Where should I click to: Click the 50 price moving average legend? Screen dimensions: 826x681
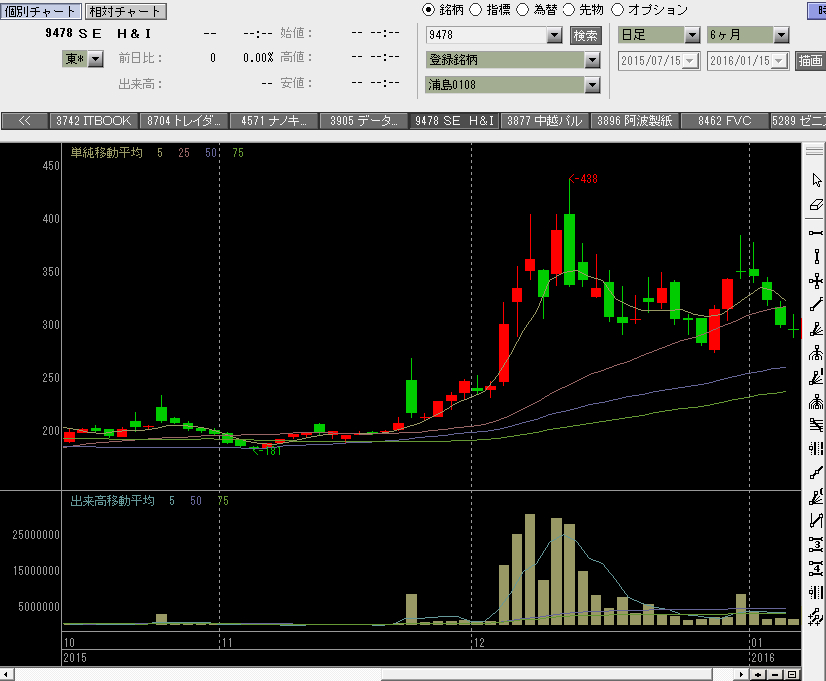(211, 153)
